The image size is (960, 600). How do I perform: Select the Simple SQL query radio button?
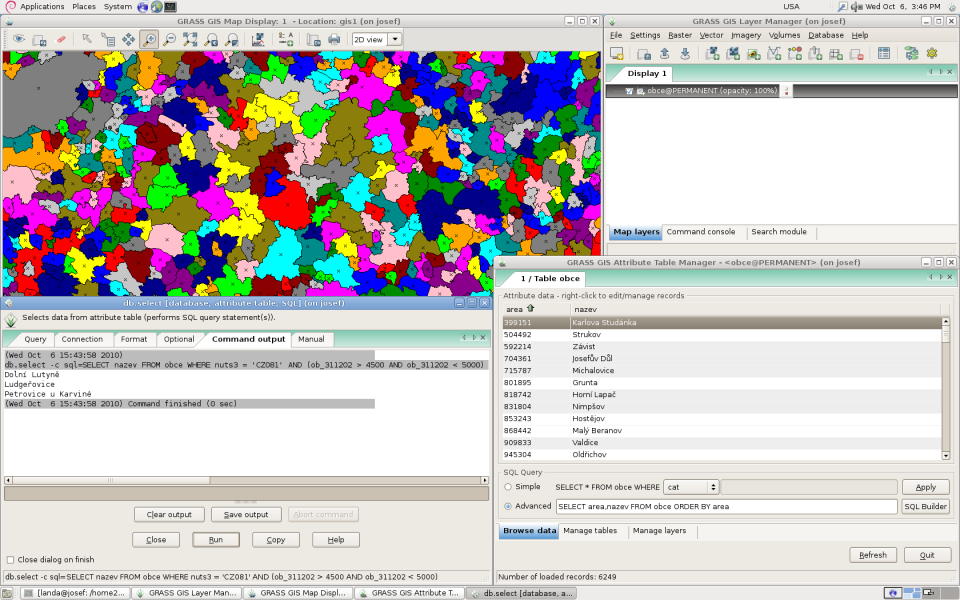click(x=508, y=487)
